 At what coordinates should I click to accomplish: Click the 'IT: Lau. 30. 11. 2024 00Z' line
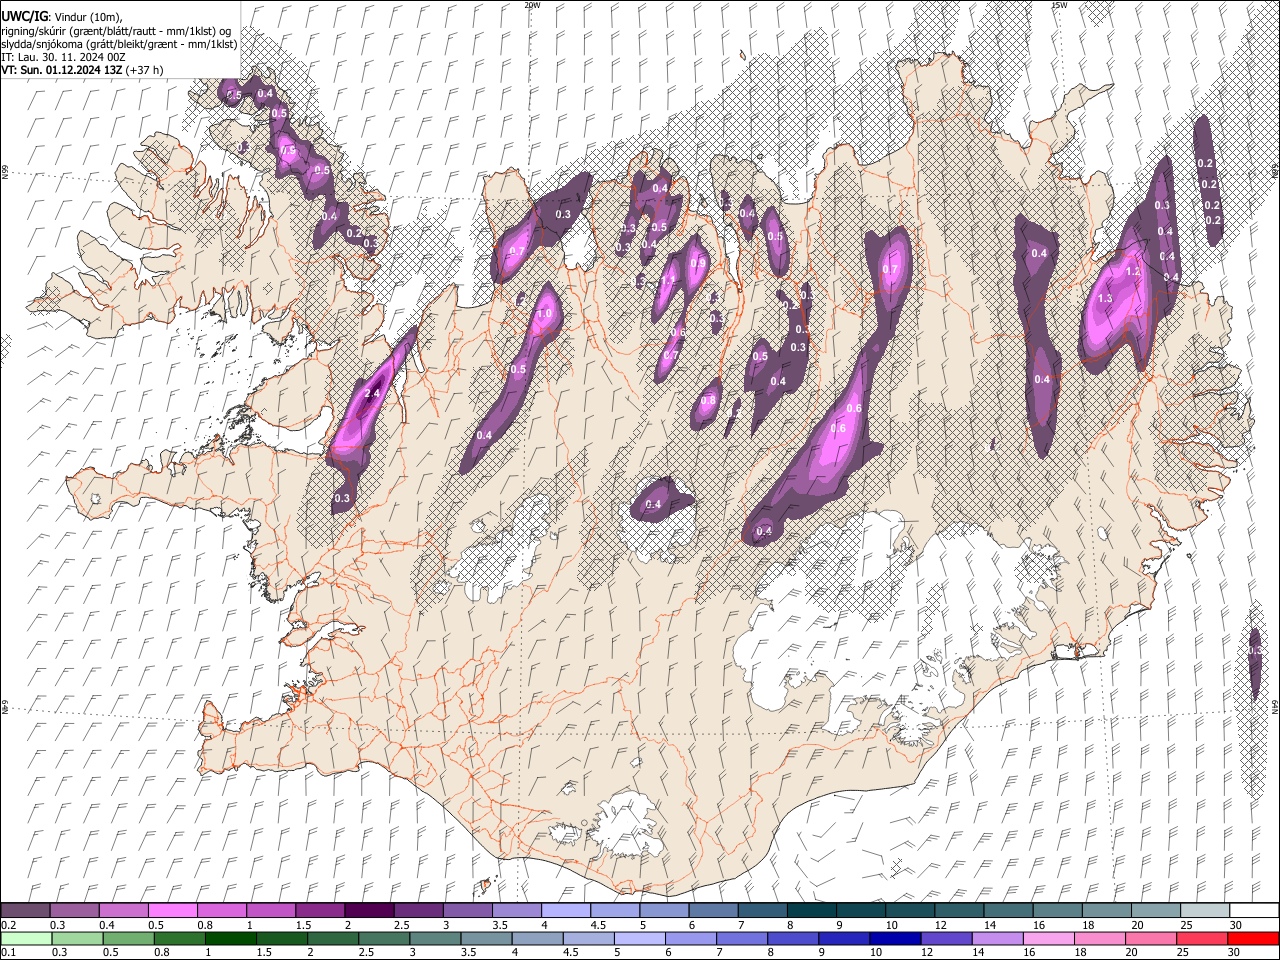tap(64, 57)
